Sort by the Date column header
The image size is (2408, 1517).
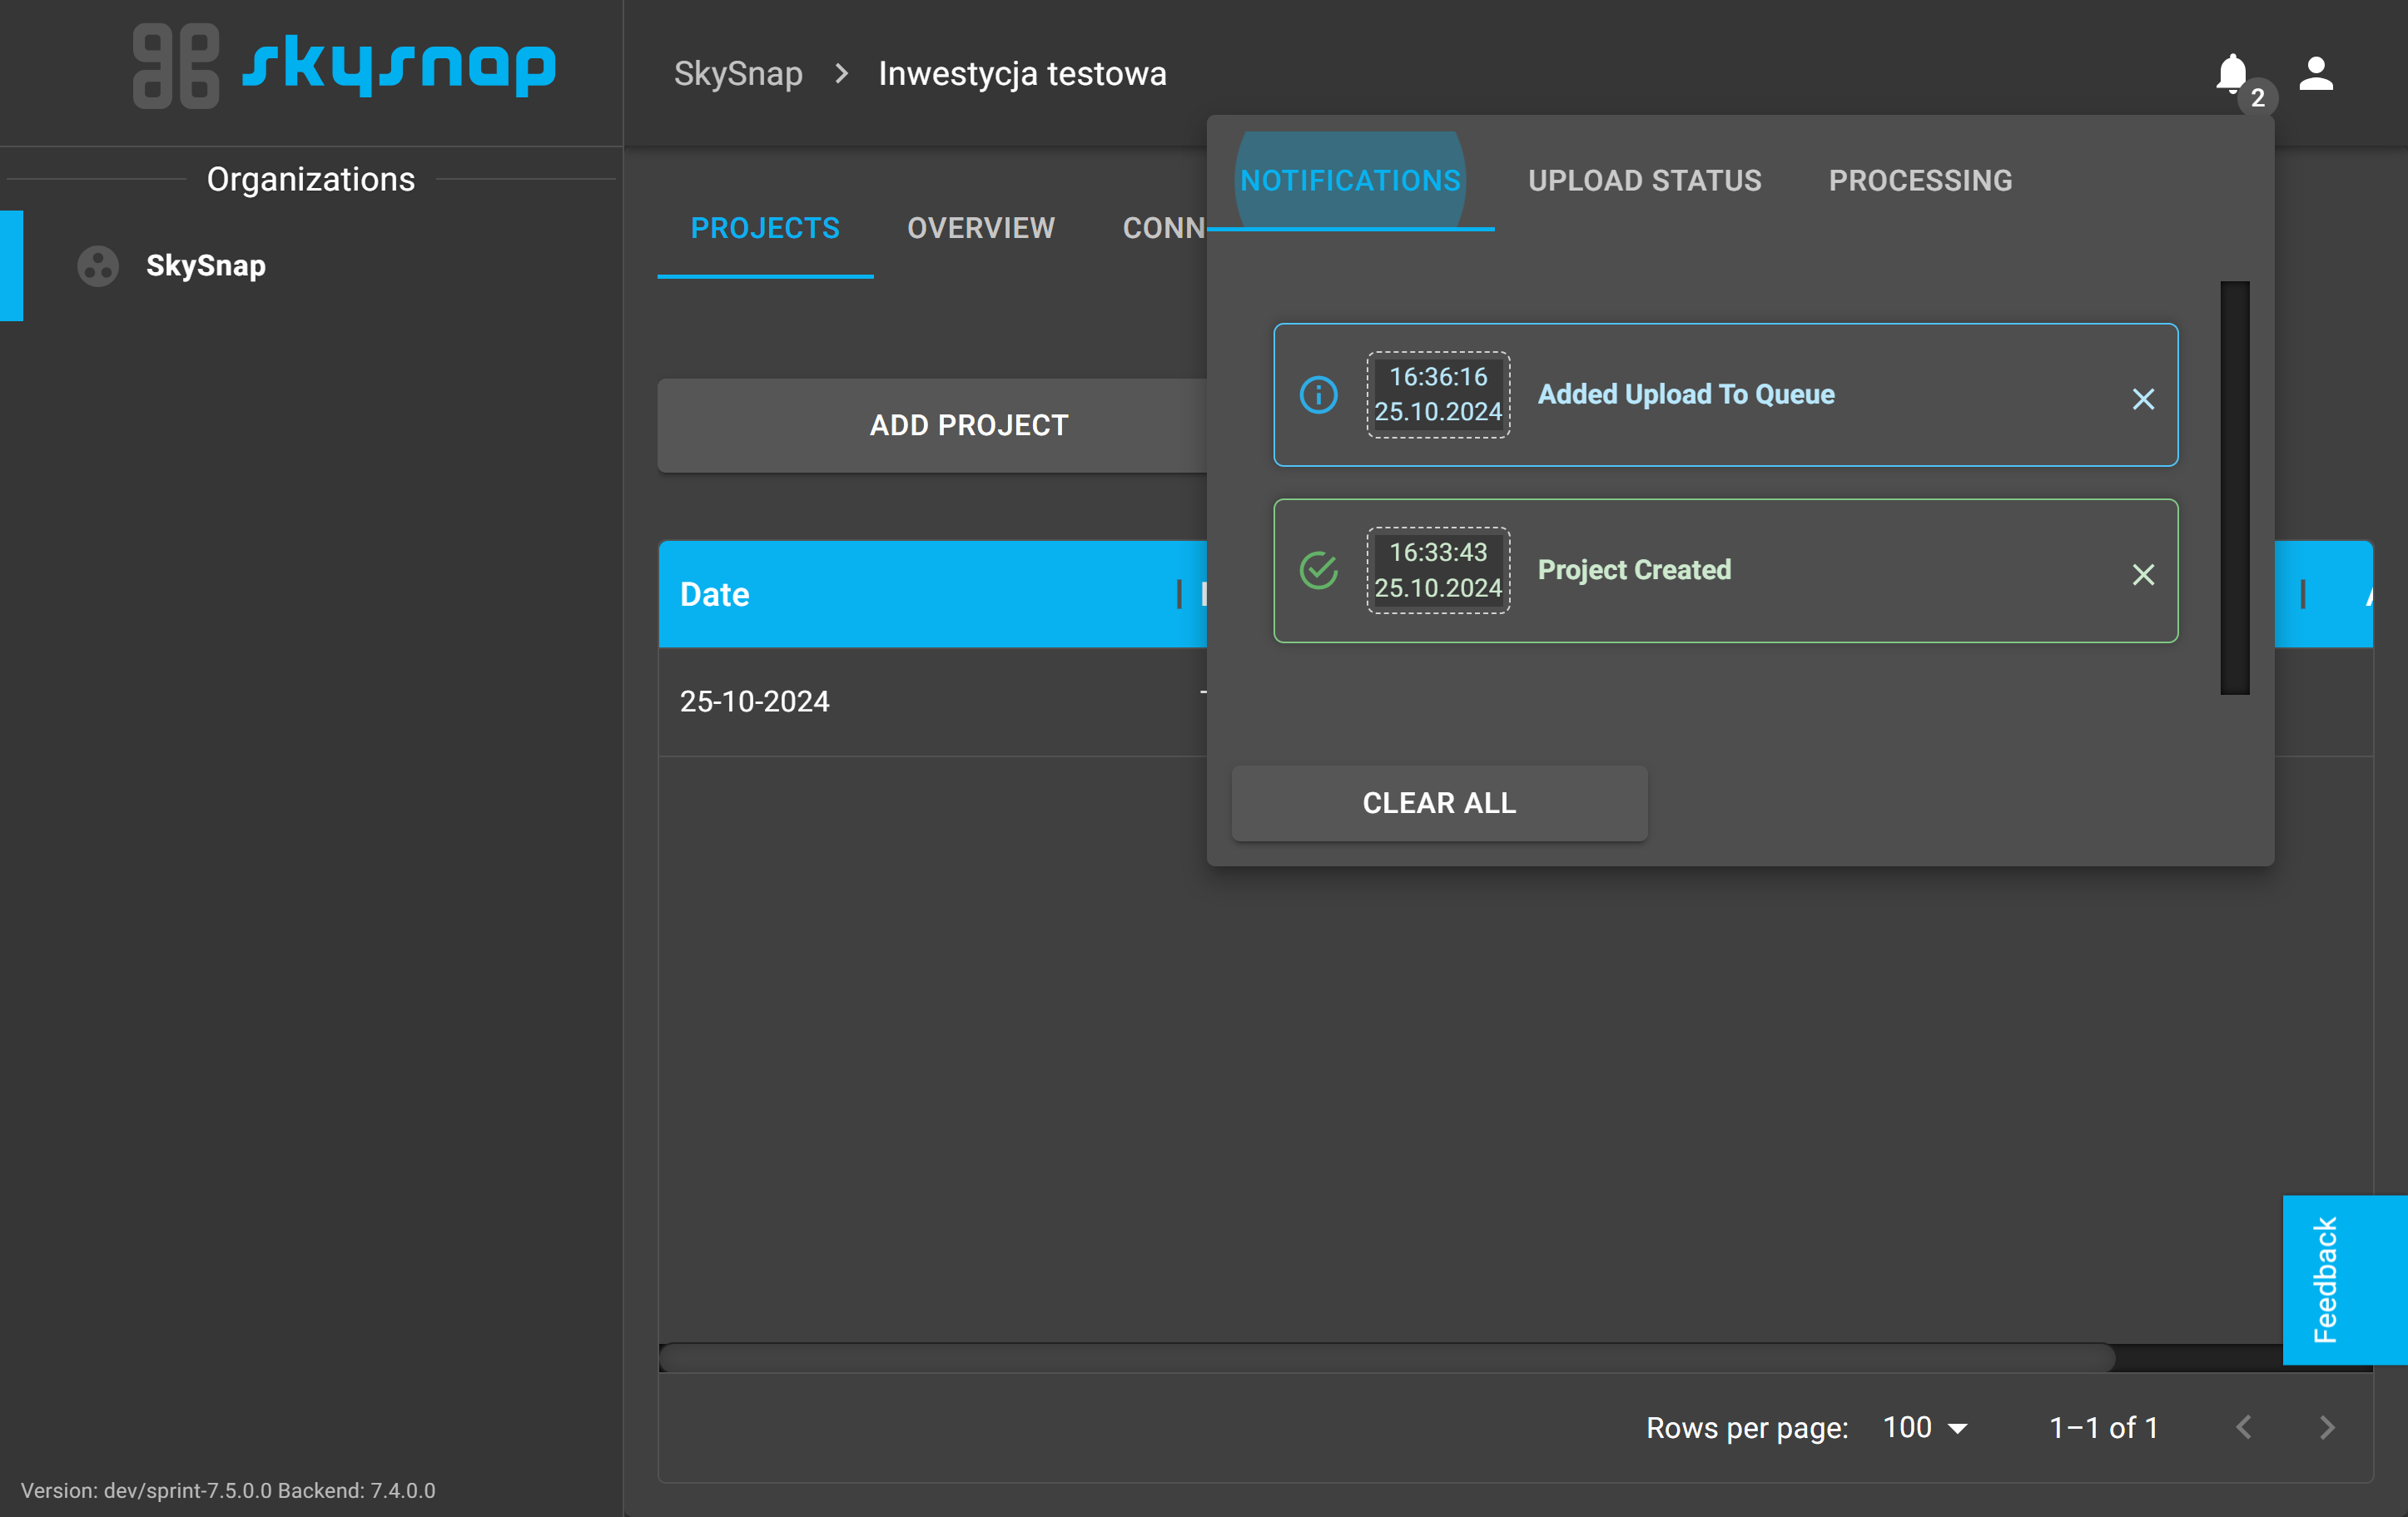click(714, 594)
